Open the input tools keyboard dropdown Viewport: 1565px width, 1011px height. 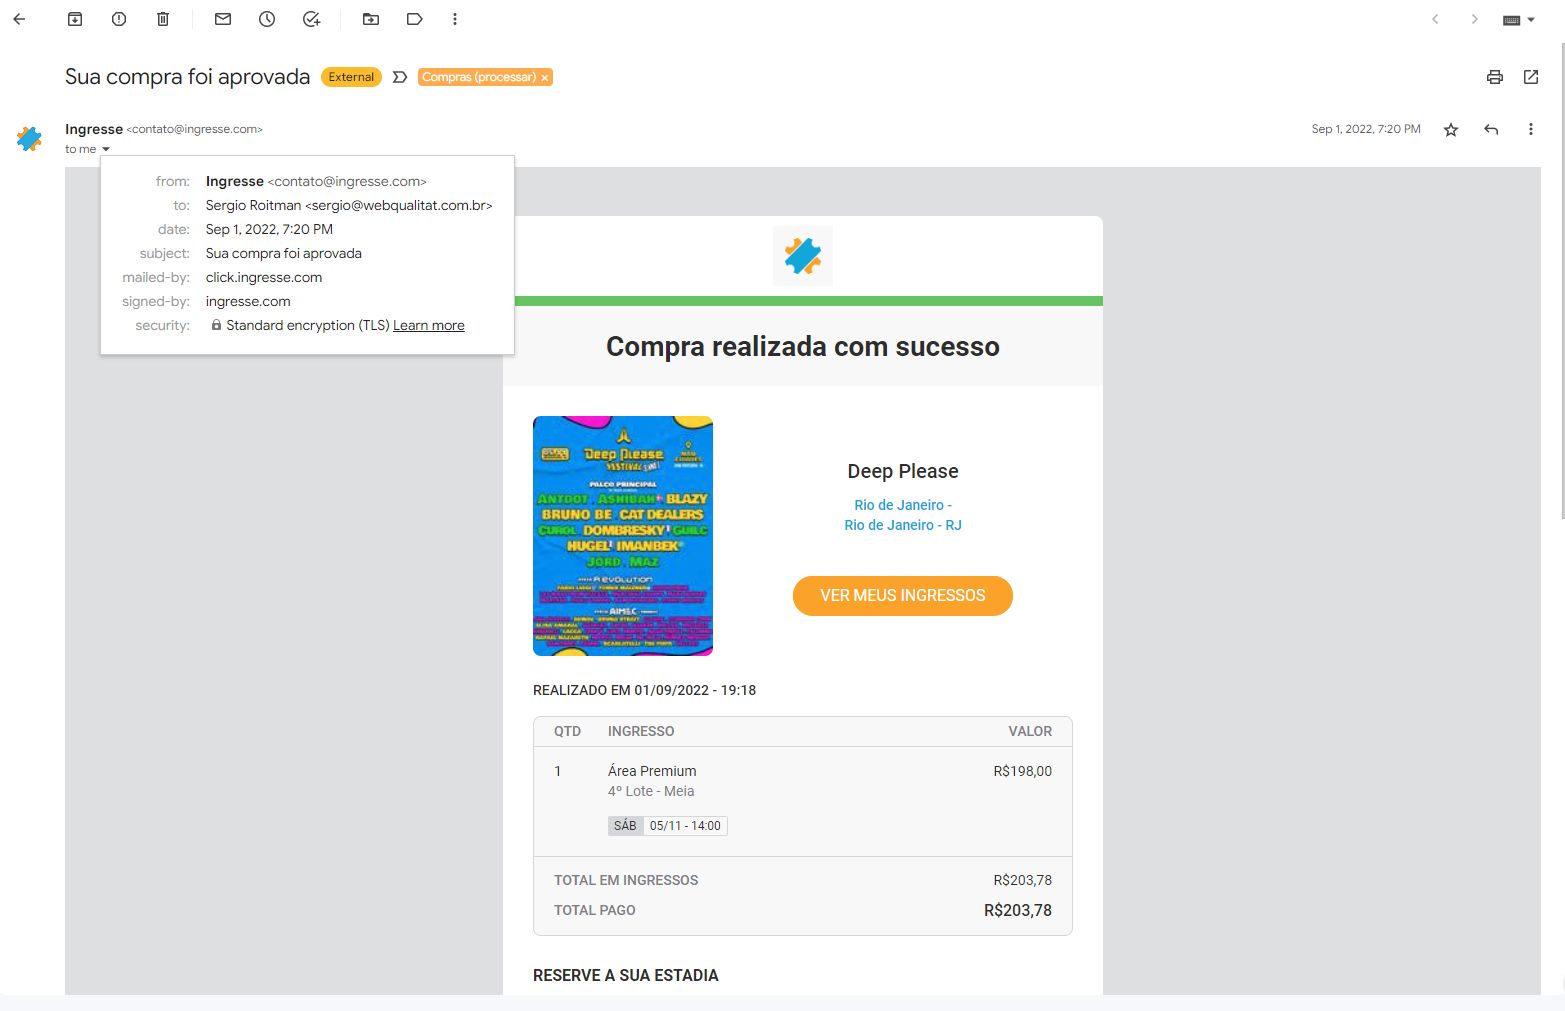pyautogui.click(x=1518, y=20)
